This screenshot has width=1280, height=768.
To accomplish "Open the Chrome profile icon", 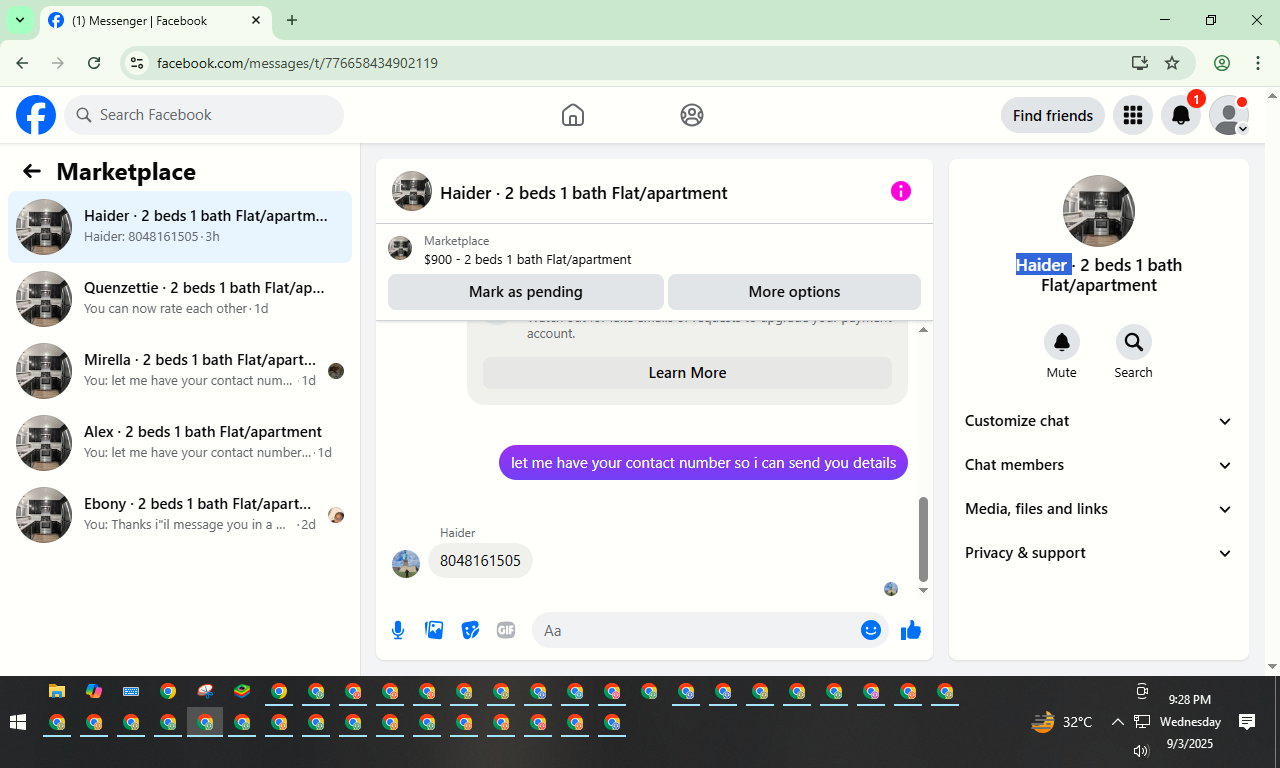I will [x=1222, y=63].
